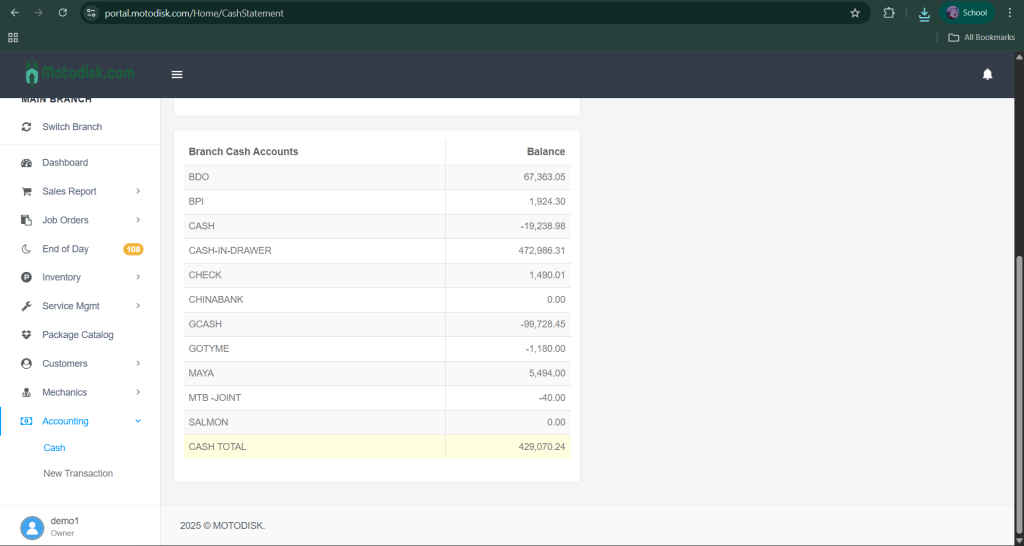Open the Package Catalog page

pos(77,335)
